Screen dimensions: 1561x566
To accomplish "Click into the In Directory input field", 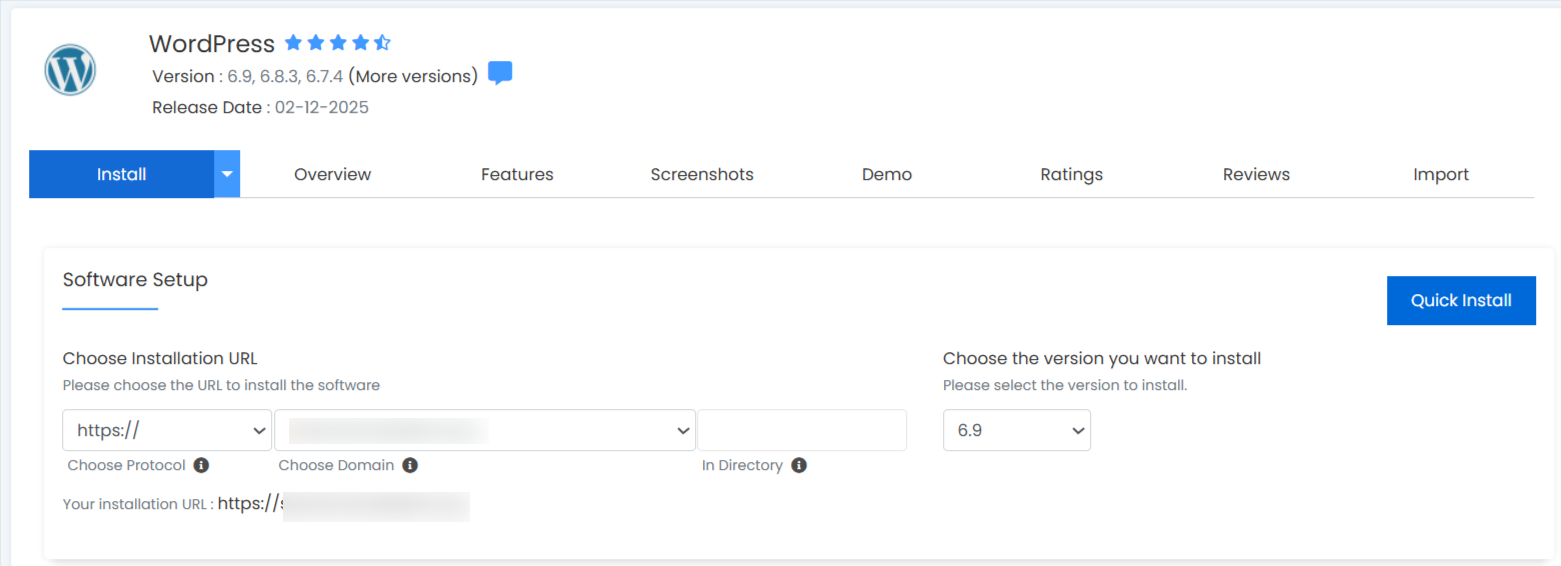I will (802, 430).
